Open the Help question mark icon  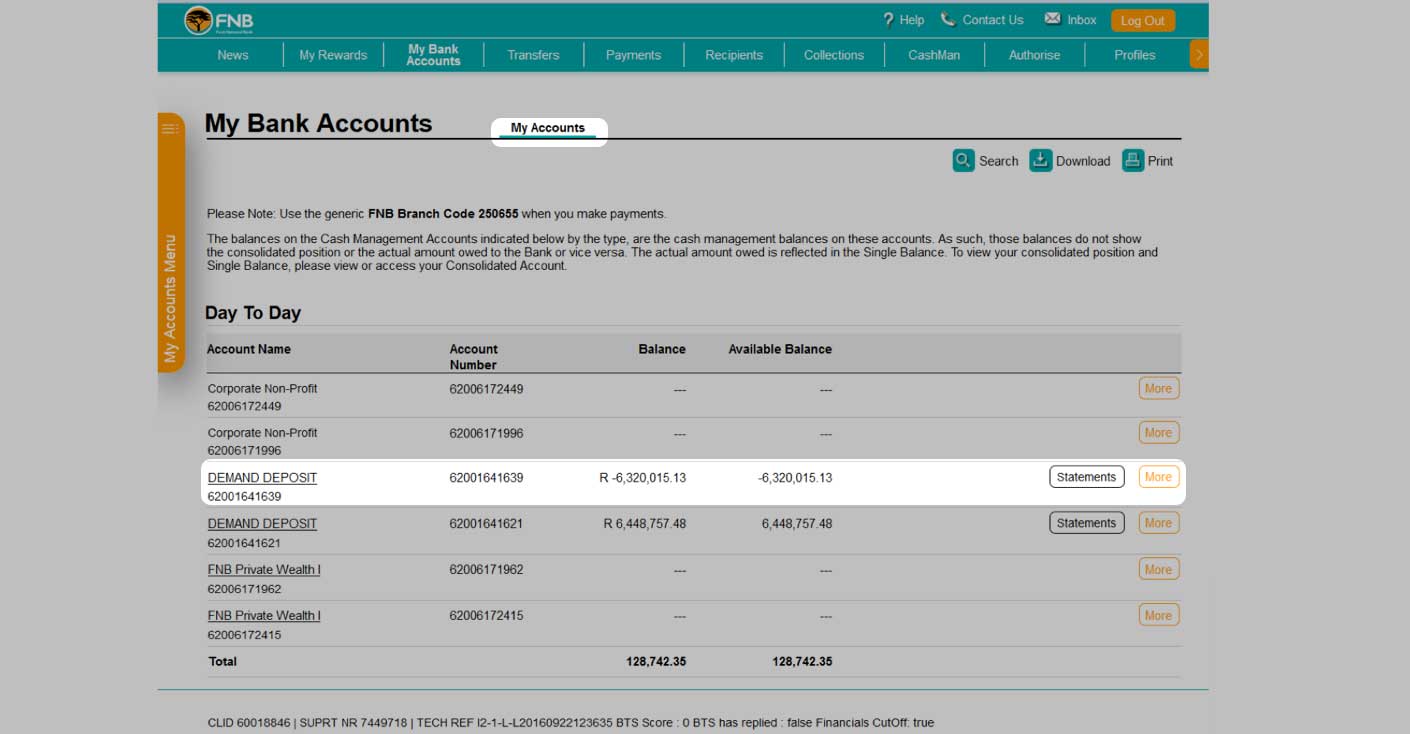coord(888,20)
